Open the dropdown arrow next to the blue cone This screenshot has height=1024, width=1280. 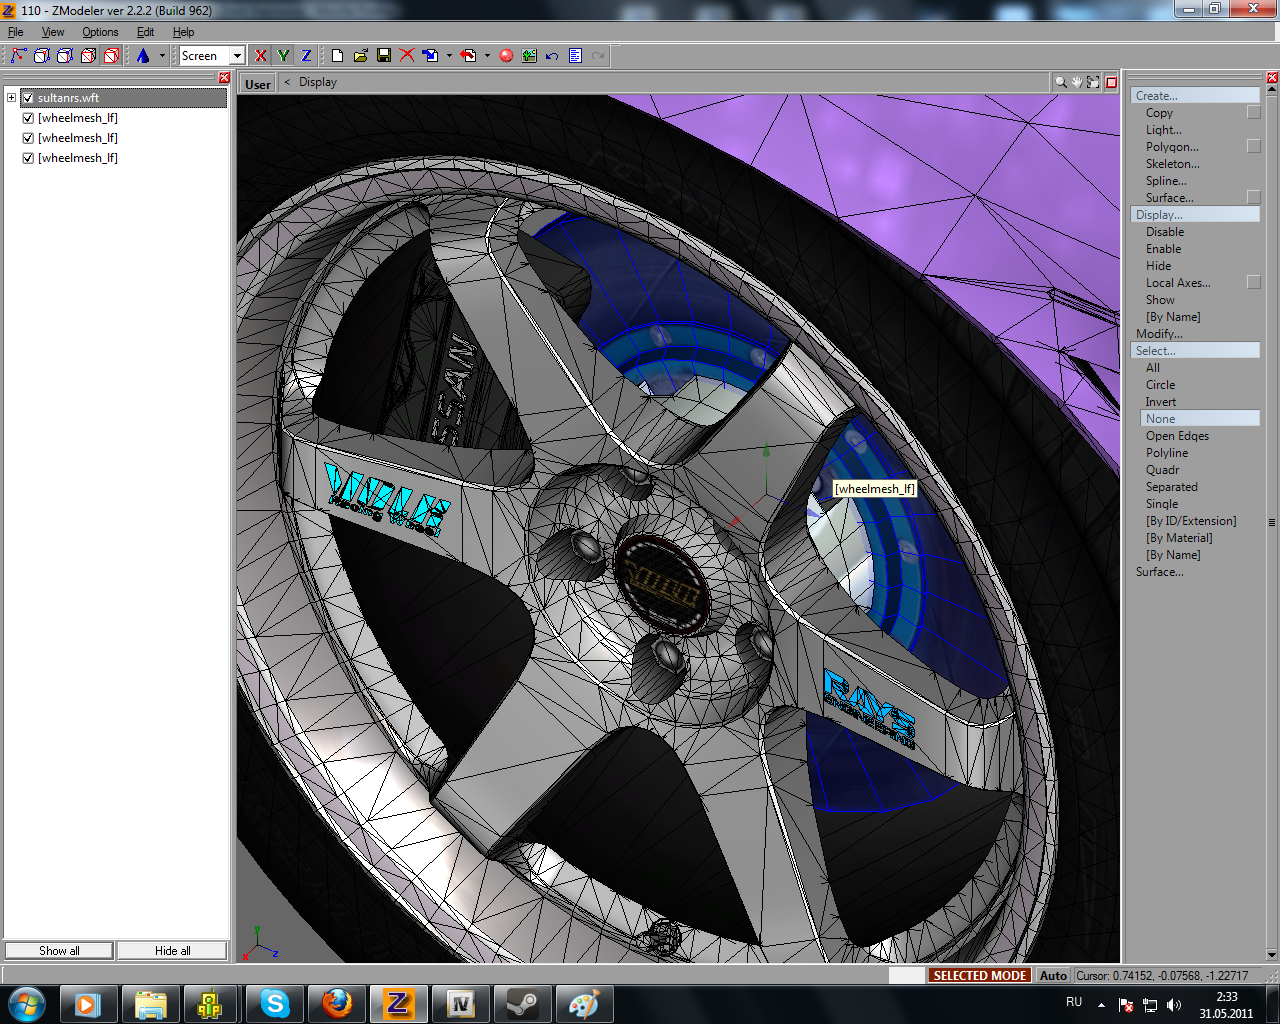click(162, 56)
